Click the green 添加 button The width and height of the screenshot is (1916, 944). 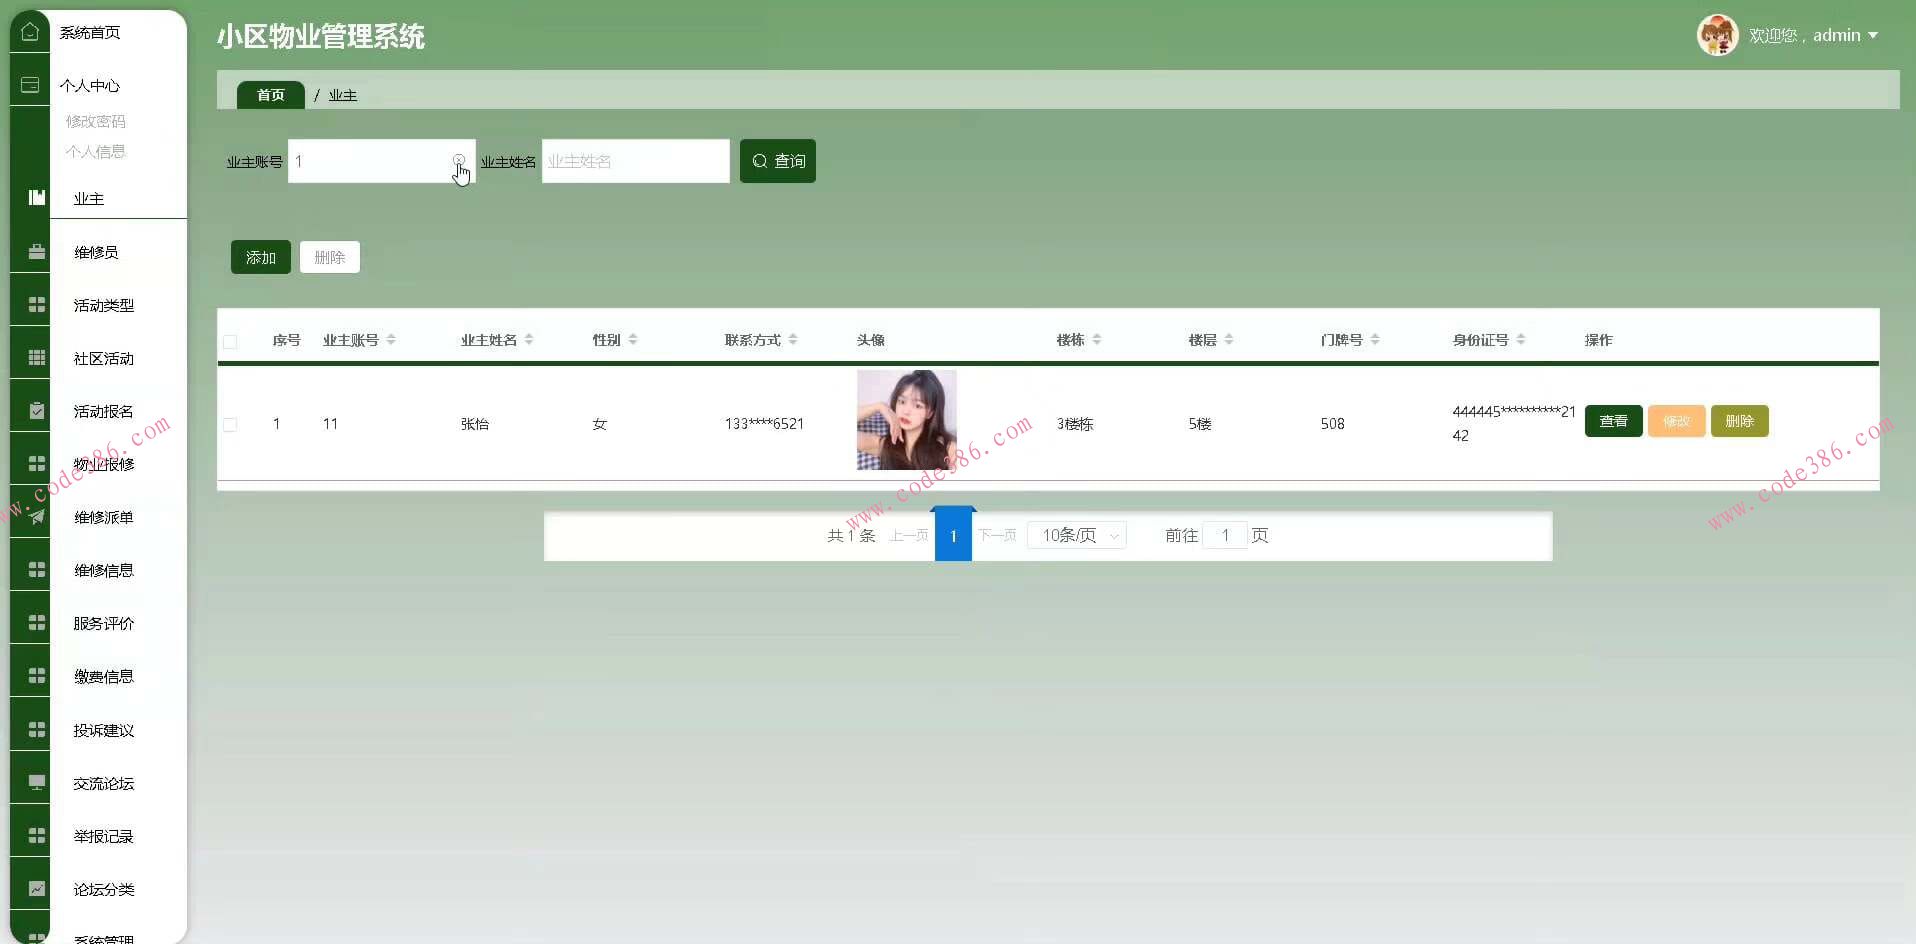(260, 257)
